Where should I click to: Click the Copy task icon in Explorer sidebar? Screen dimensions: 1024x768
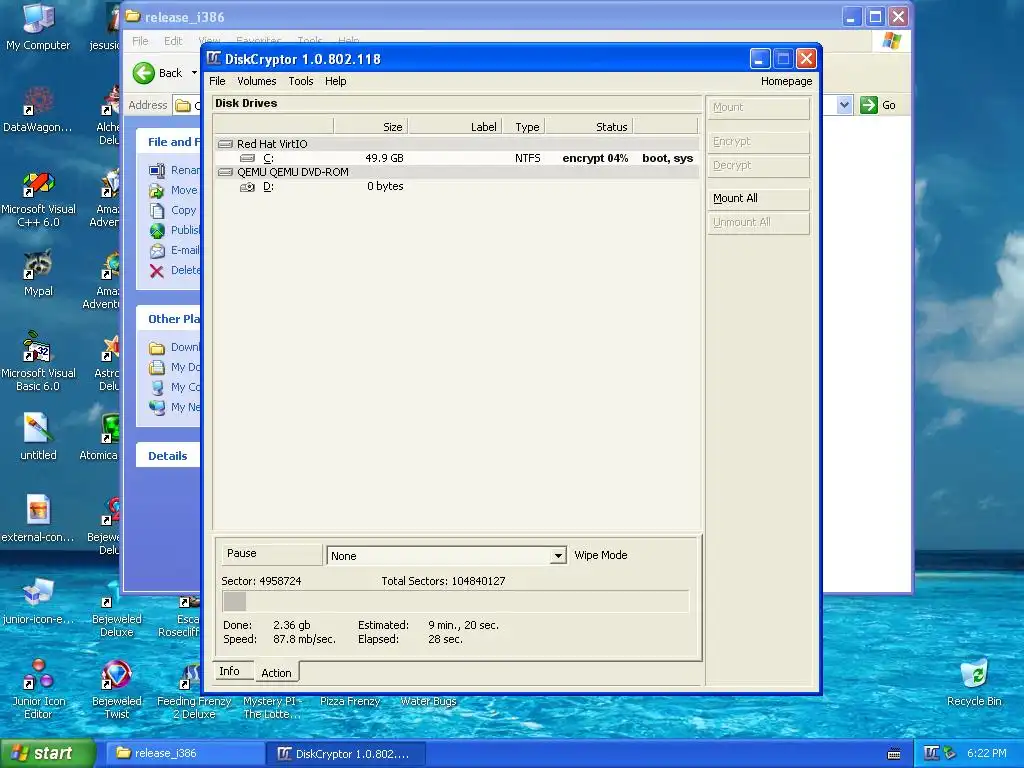pyautogui.click(x=157, y=210)
